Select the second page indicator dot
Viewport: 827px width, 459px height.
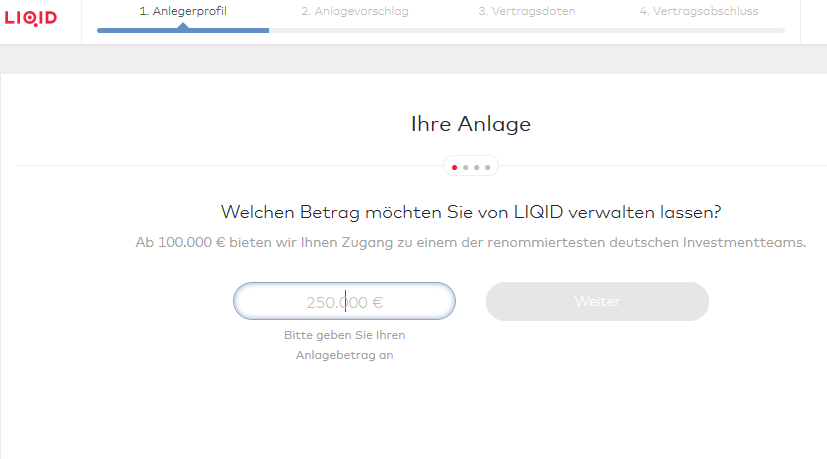click(466, 167)
